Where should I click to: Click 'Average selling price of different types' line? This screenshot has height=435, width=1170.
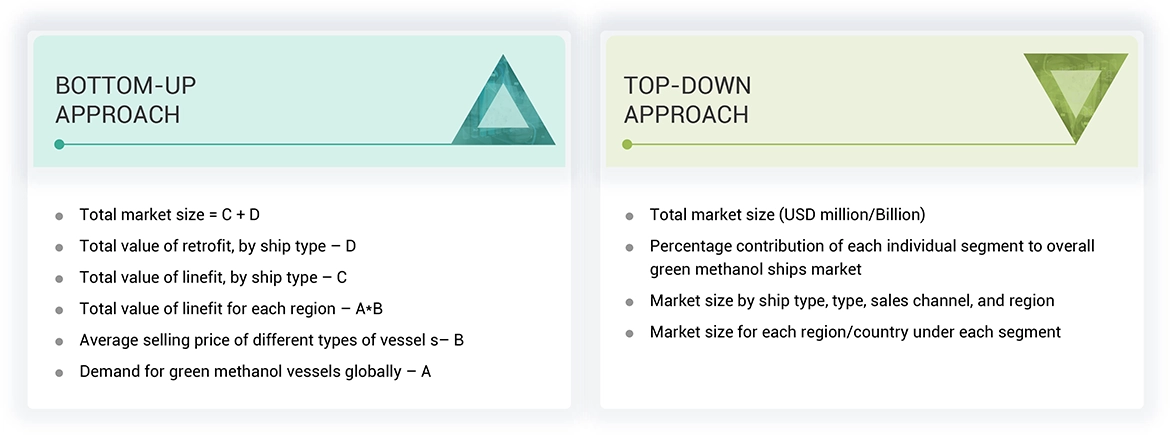click(x=271, y=340)
